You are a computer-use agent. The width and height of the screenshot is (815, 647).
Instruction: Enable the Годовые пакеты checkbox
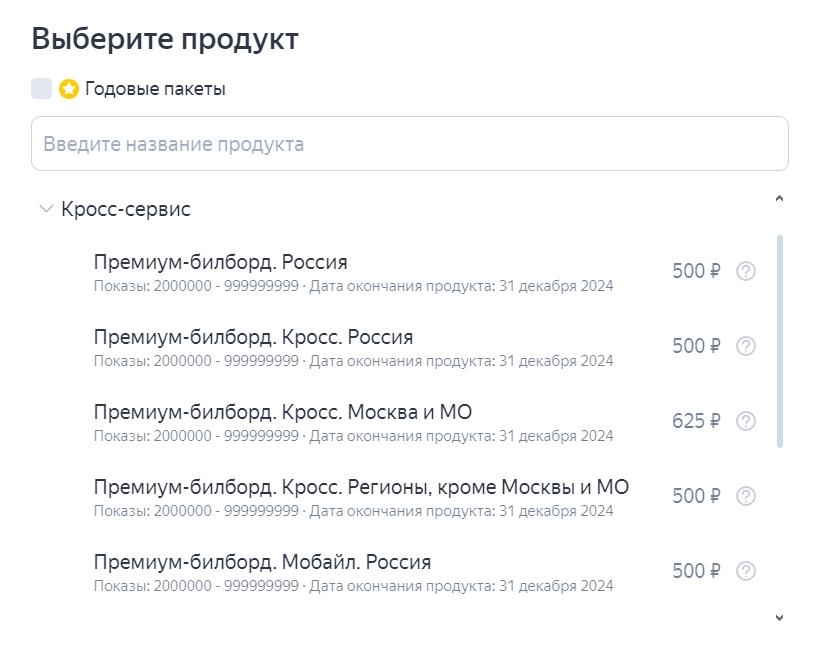(x=41, y=89)
